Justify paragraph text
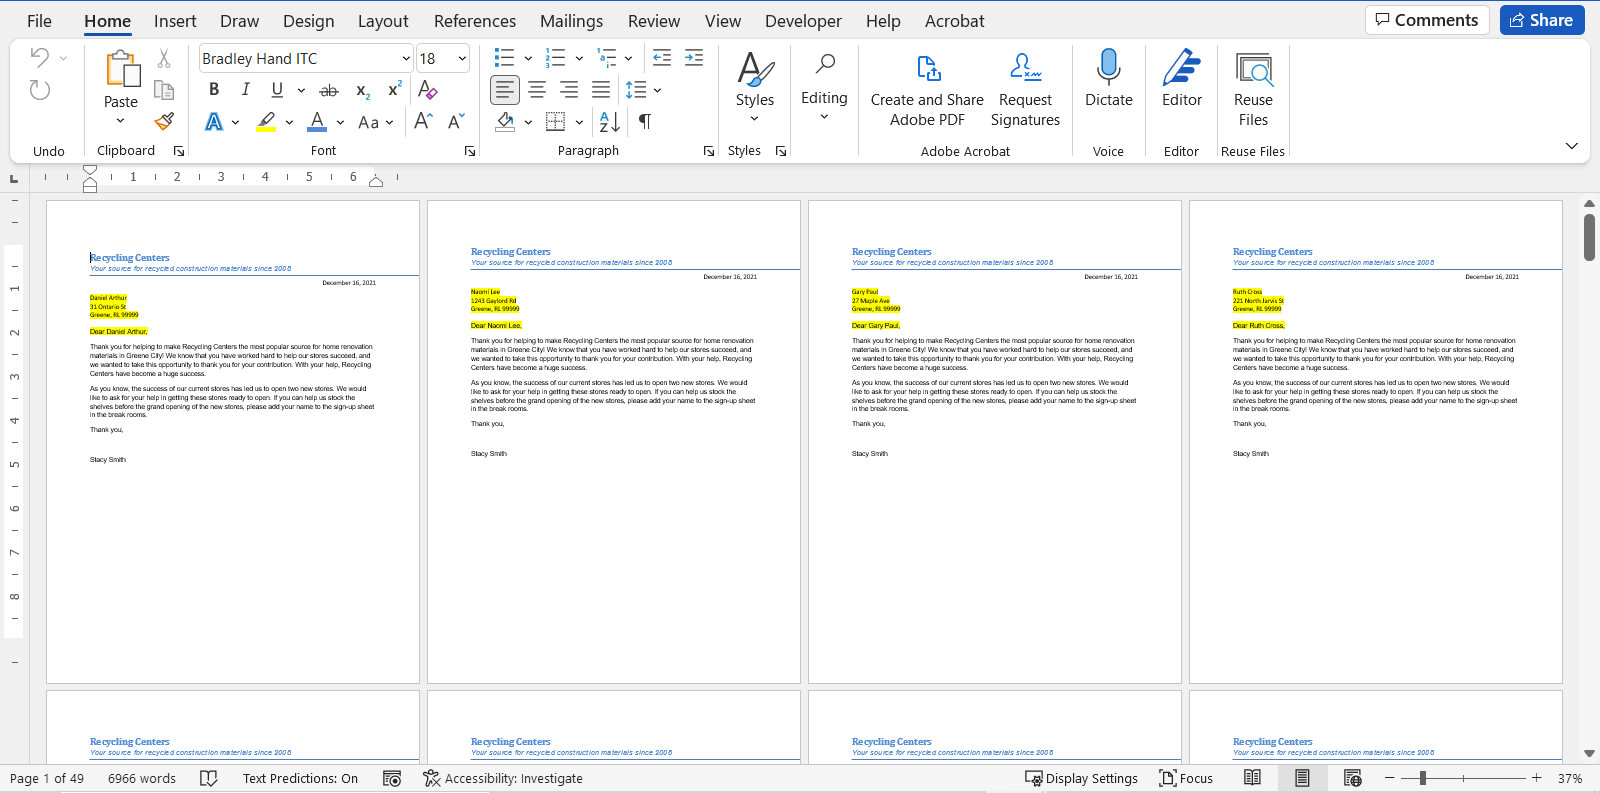This screenshot has height=793, width=1600. pyautogui.click(x=601, y=90)
